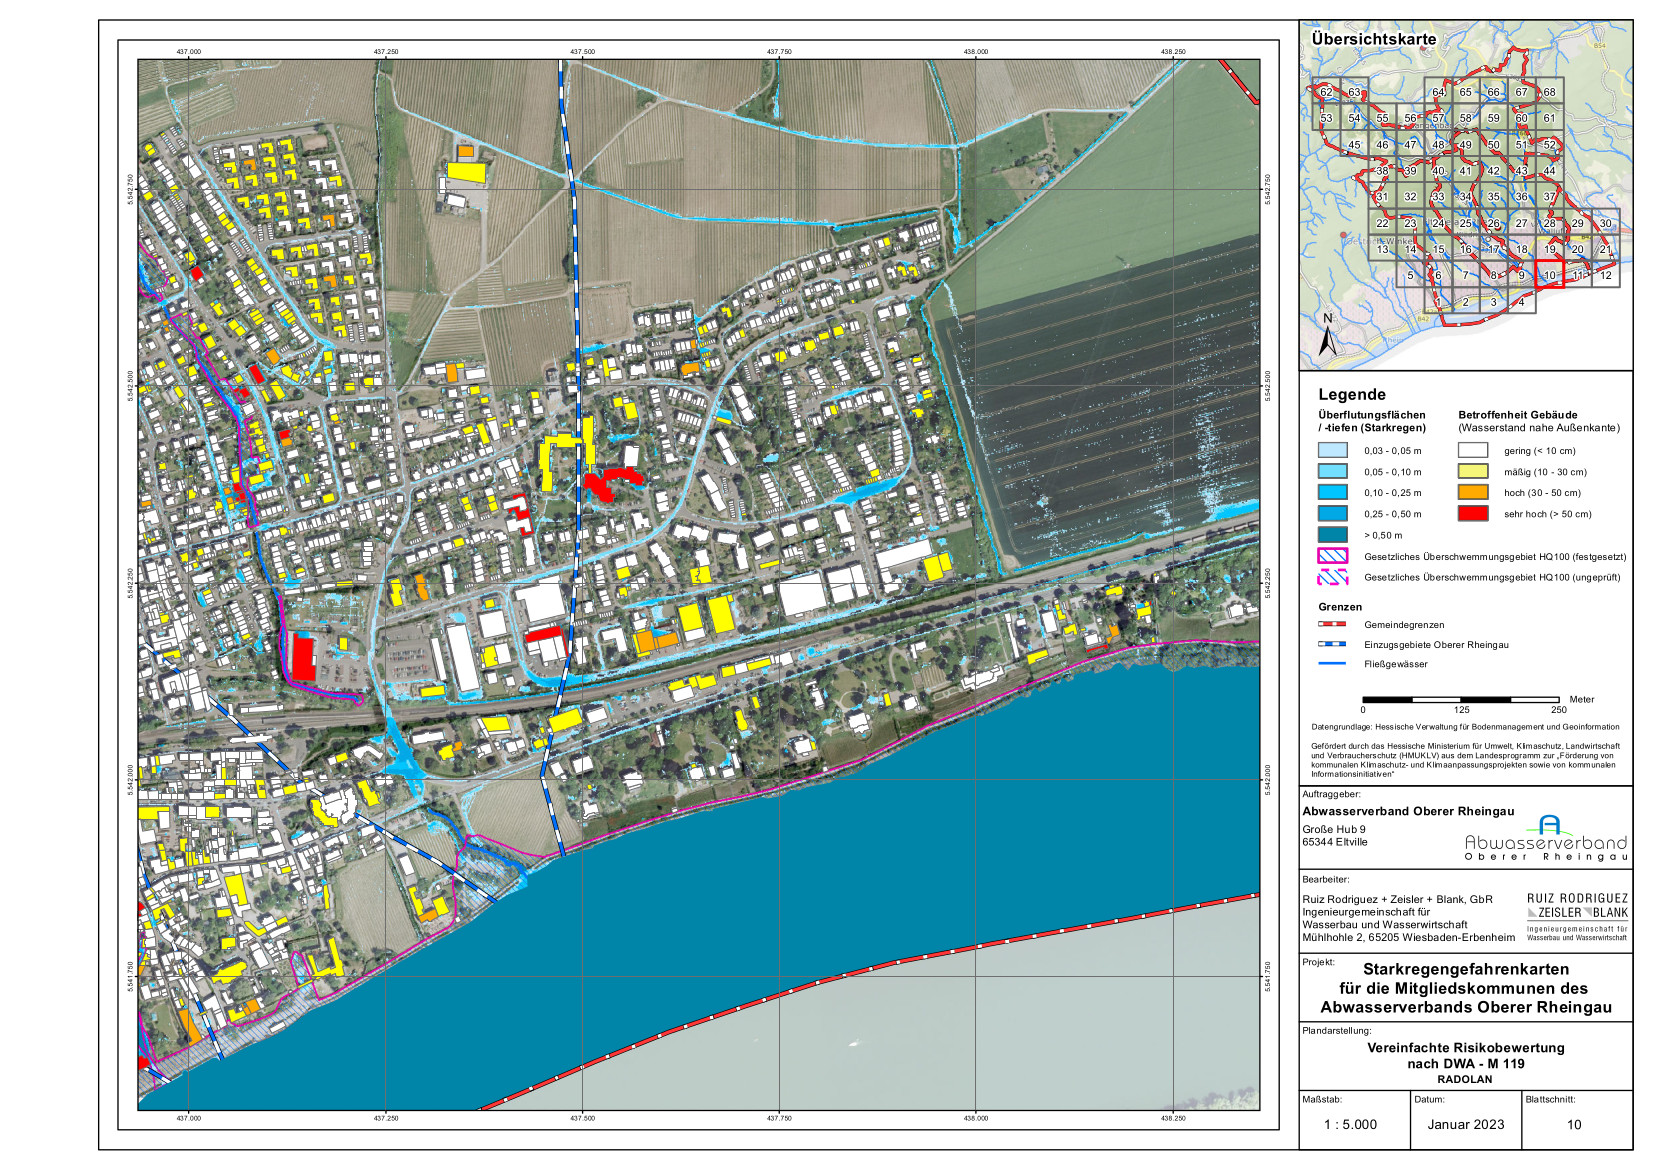Click the yellow 'mäßig (10 - 30 cm)' swatch

1472,471
